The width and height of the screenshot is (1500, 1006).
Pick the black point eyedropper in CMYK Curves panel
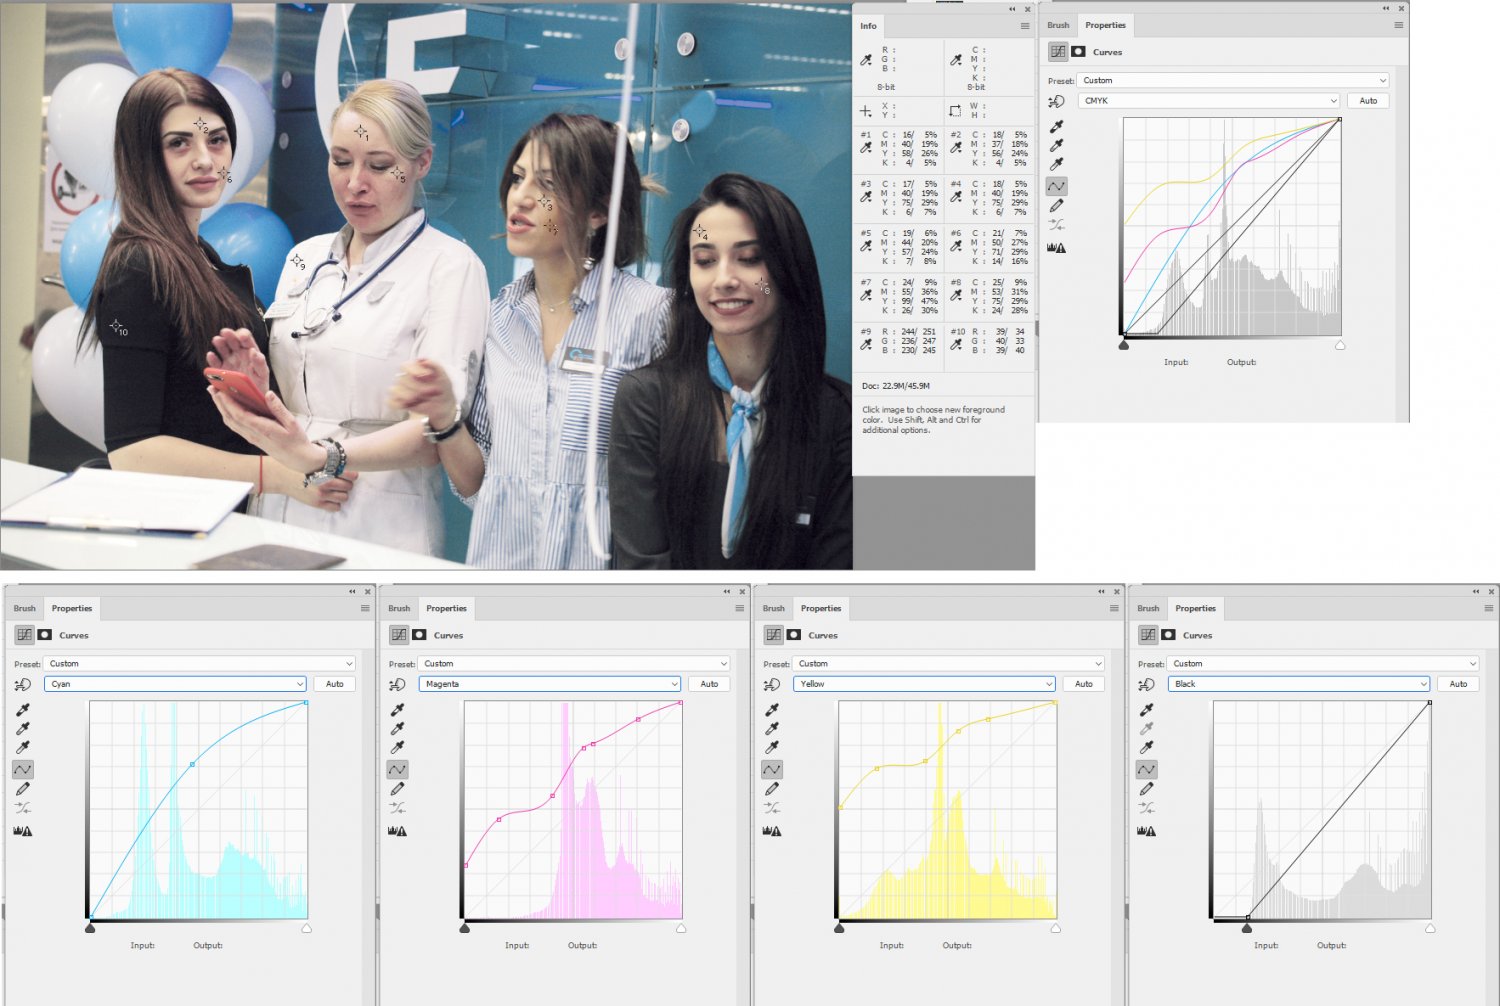1056,127
